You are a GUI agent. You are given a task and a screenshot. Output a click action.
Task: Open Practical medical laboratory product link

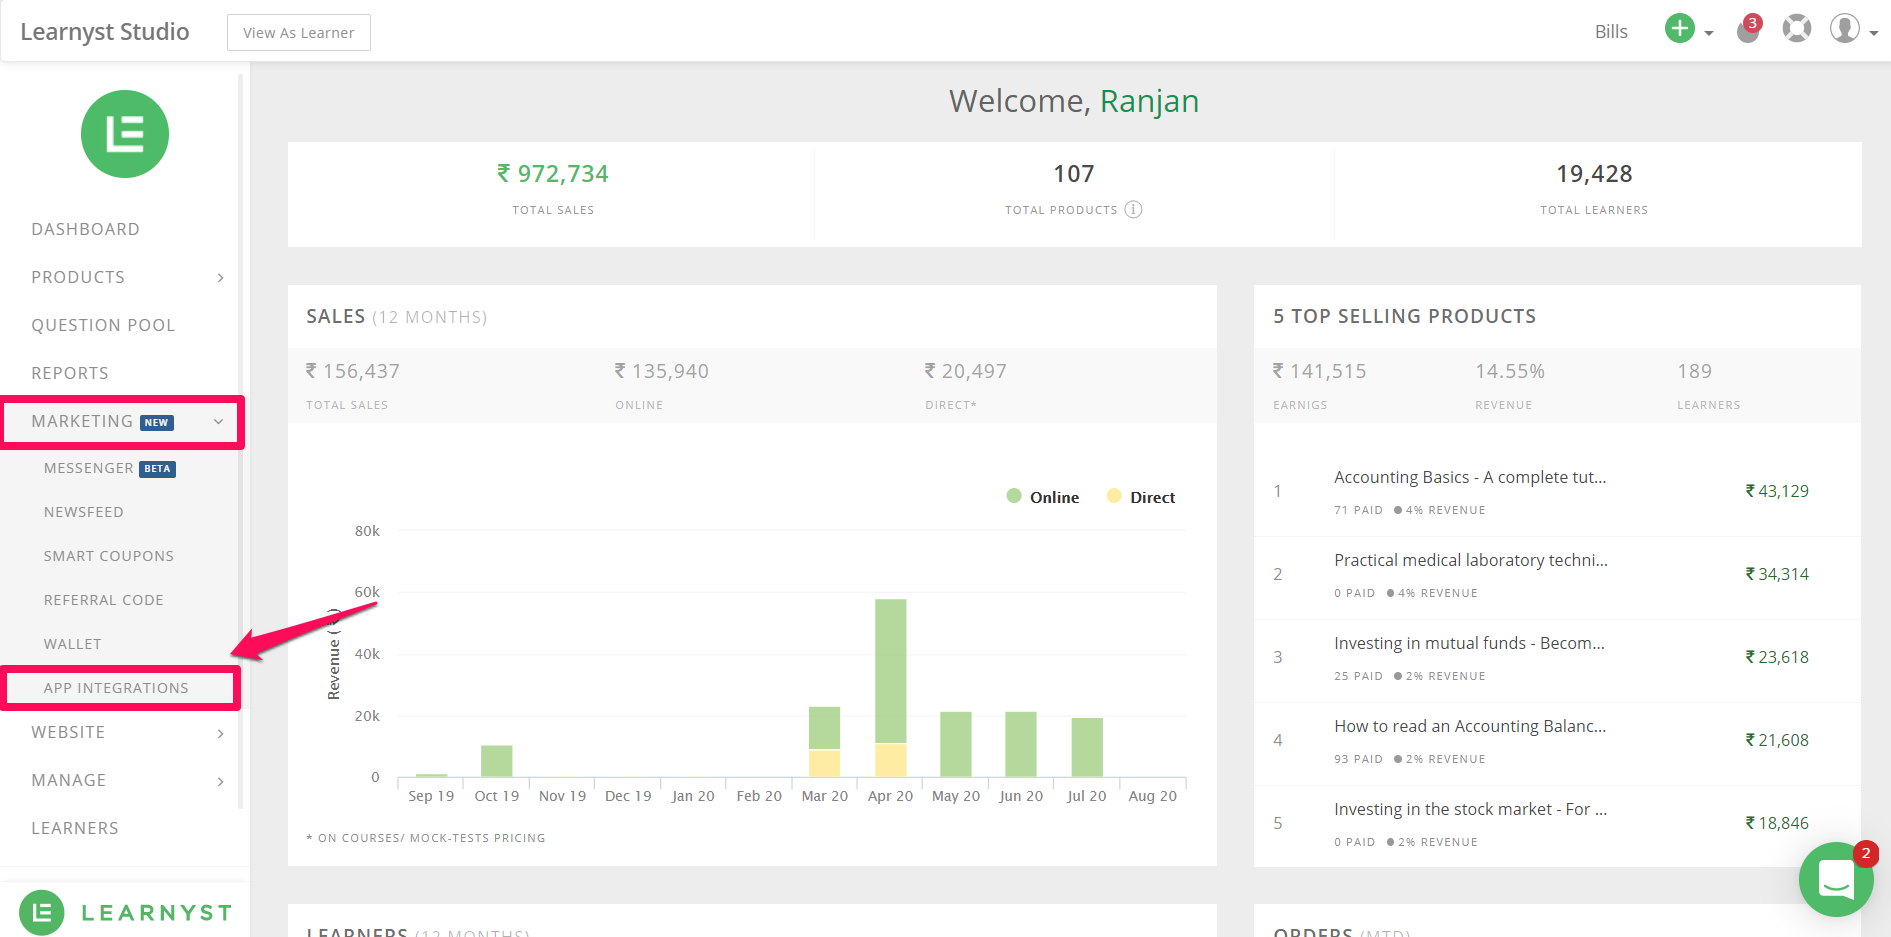[x=1471, y=560]
